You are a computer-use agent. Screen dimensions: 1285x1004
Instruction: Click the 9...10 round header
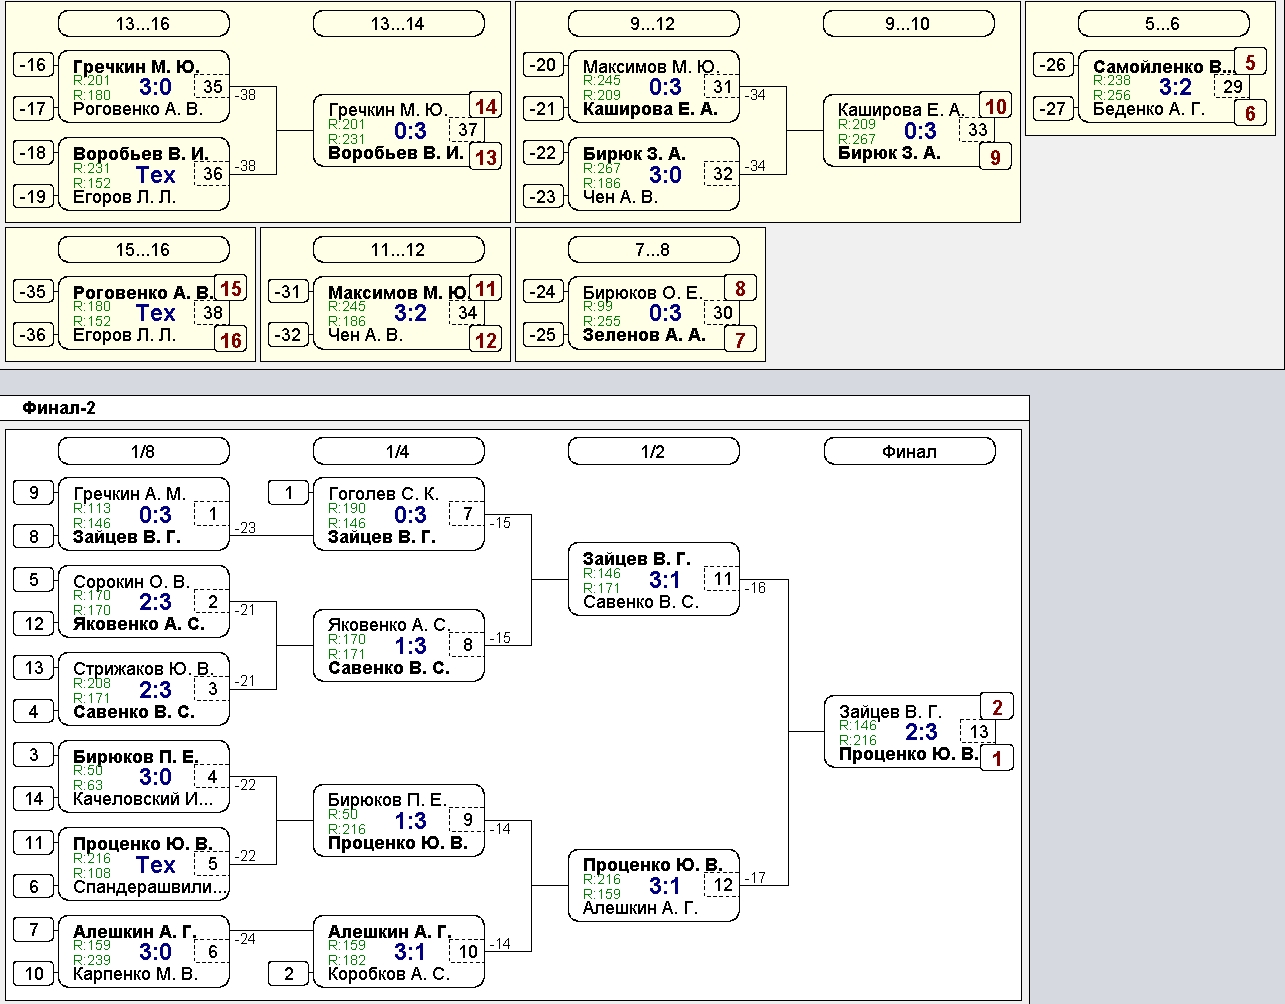click(x=908, y=24)
